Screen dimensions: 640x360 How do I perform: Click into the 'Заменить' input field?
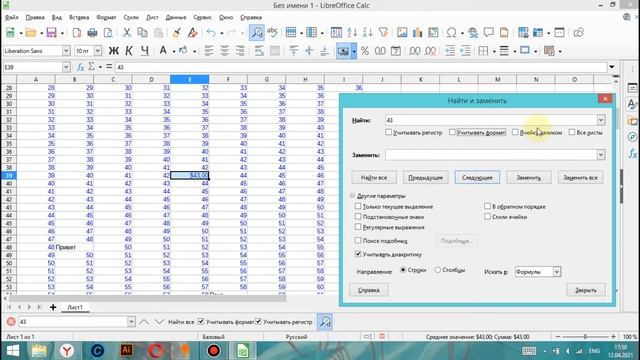pos(491,155)
